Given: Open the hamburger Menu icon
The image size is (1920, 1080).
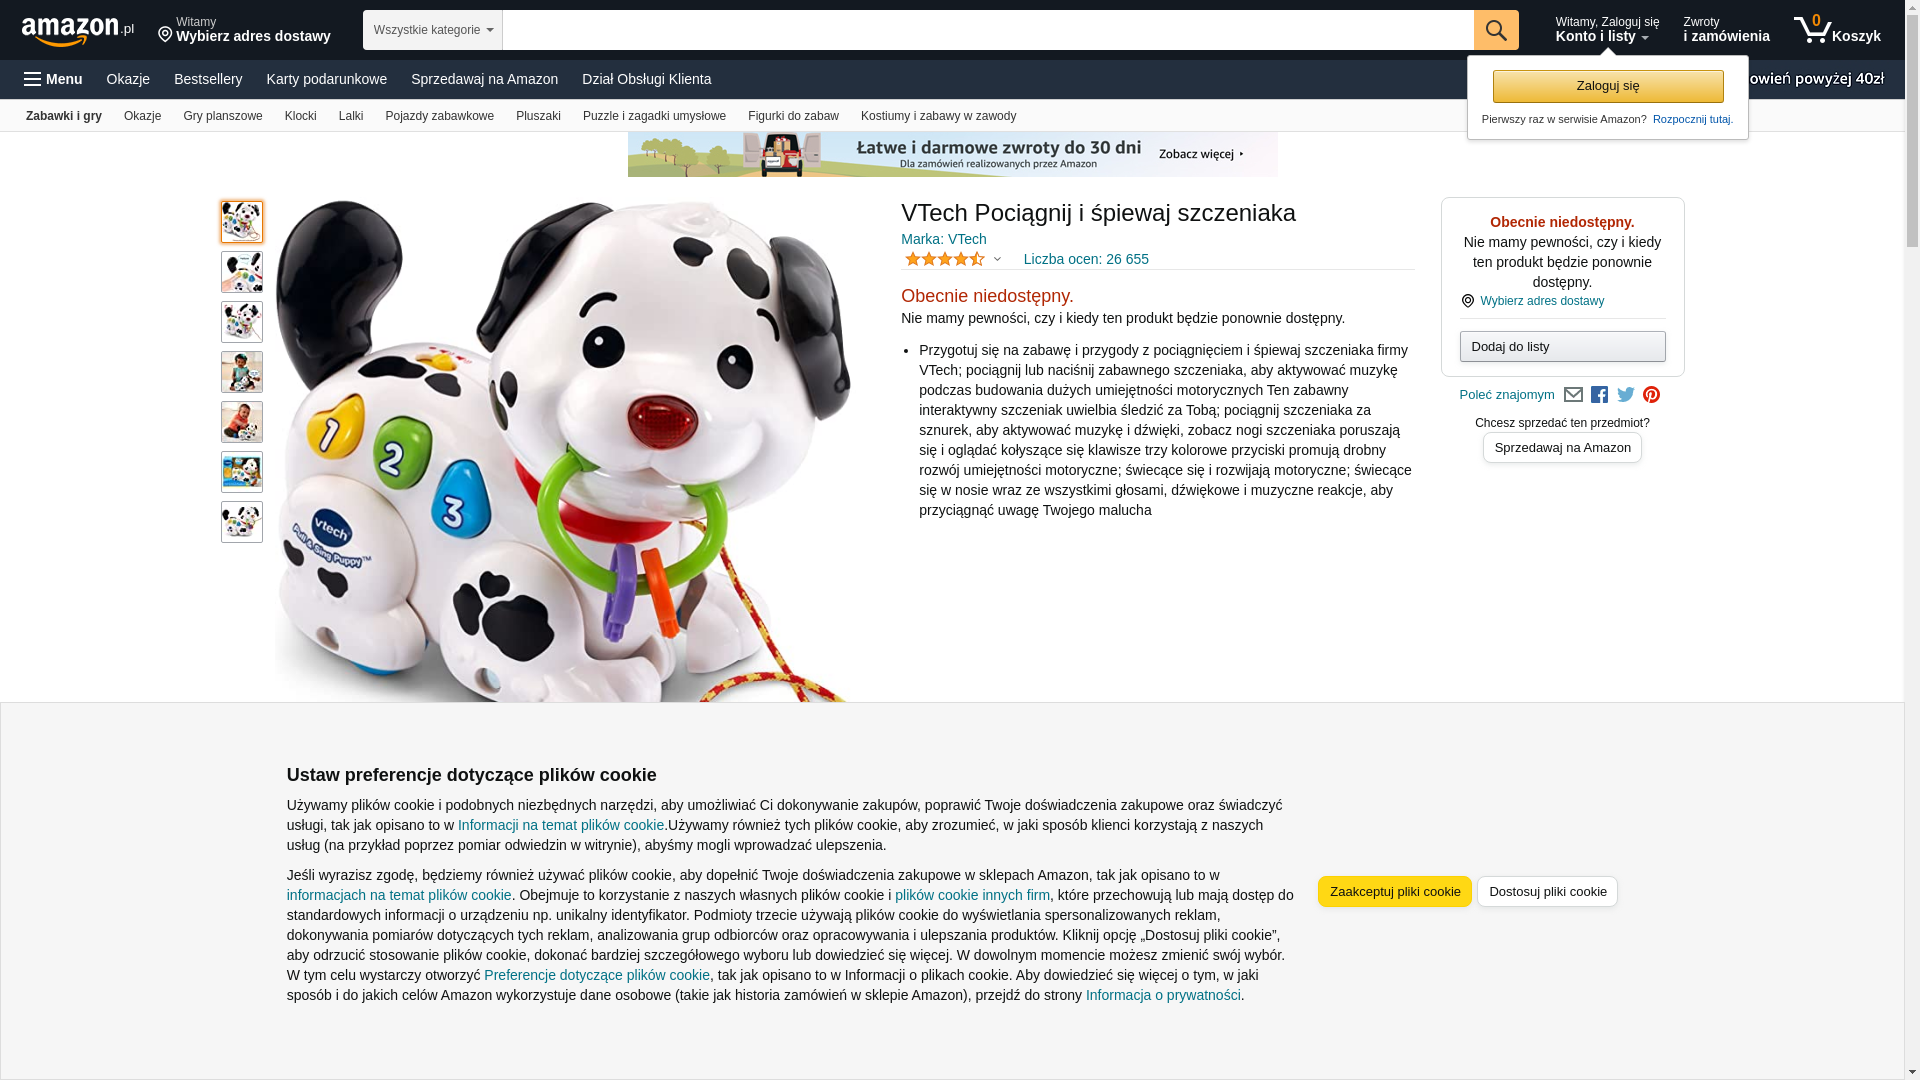Looking at the screenshot, I should (53, 79).
